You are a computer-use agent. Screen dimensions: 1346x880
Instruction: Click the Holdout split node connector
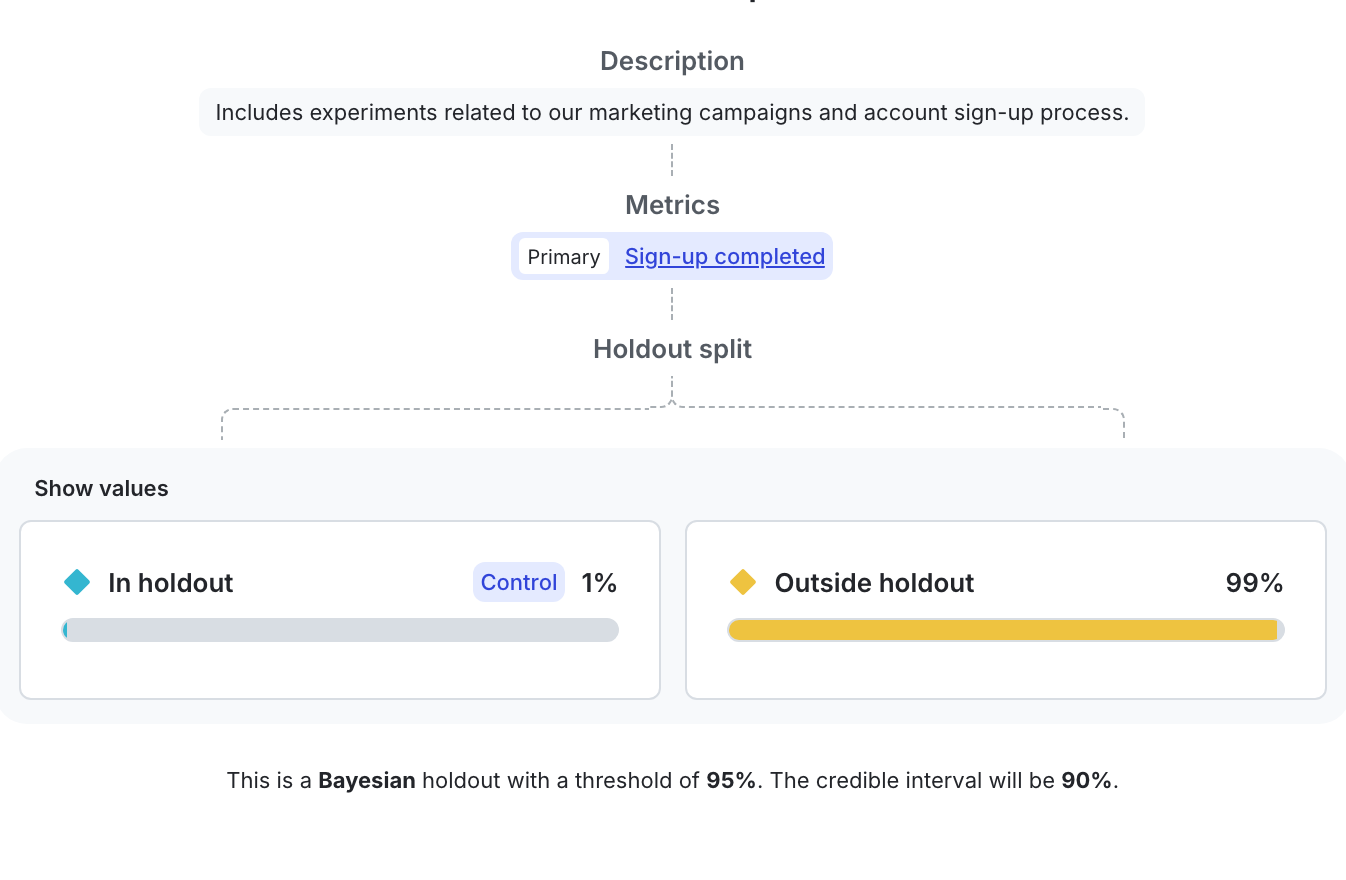(672, 349)
